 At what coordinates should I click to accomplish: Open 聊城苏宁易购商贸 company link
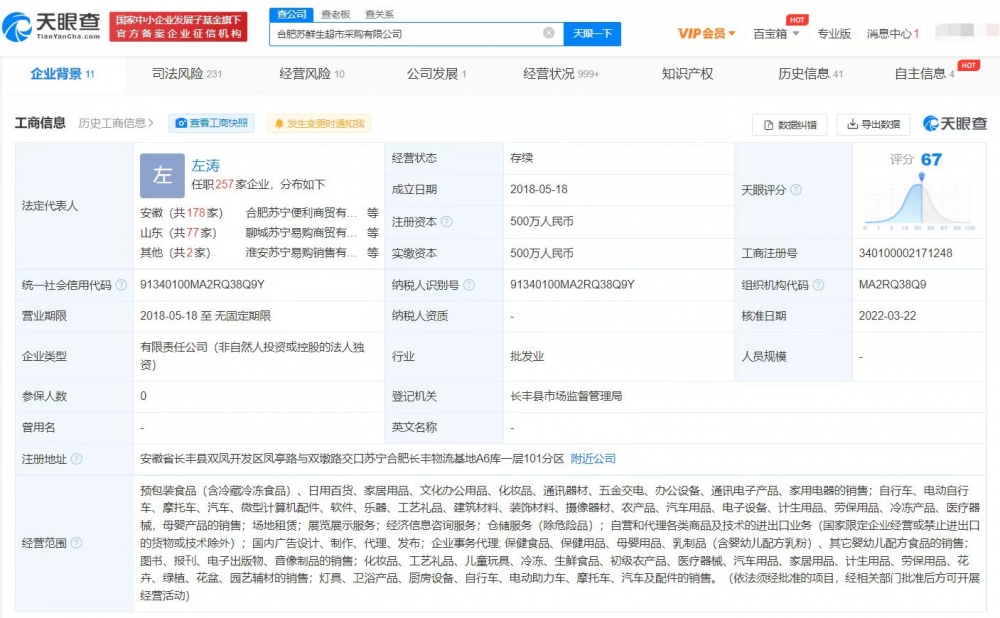tap(301, 233)
